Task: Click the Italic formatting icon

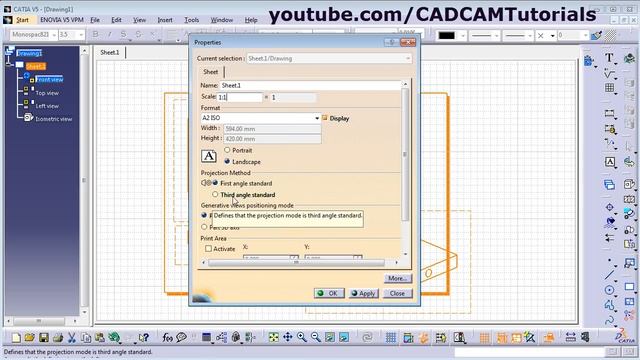Action: coord(109,35)
